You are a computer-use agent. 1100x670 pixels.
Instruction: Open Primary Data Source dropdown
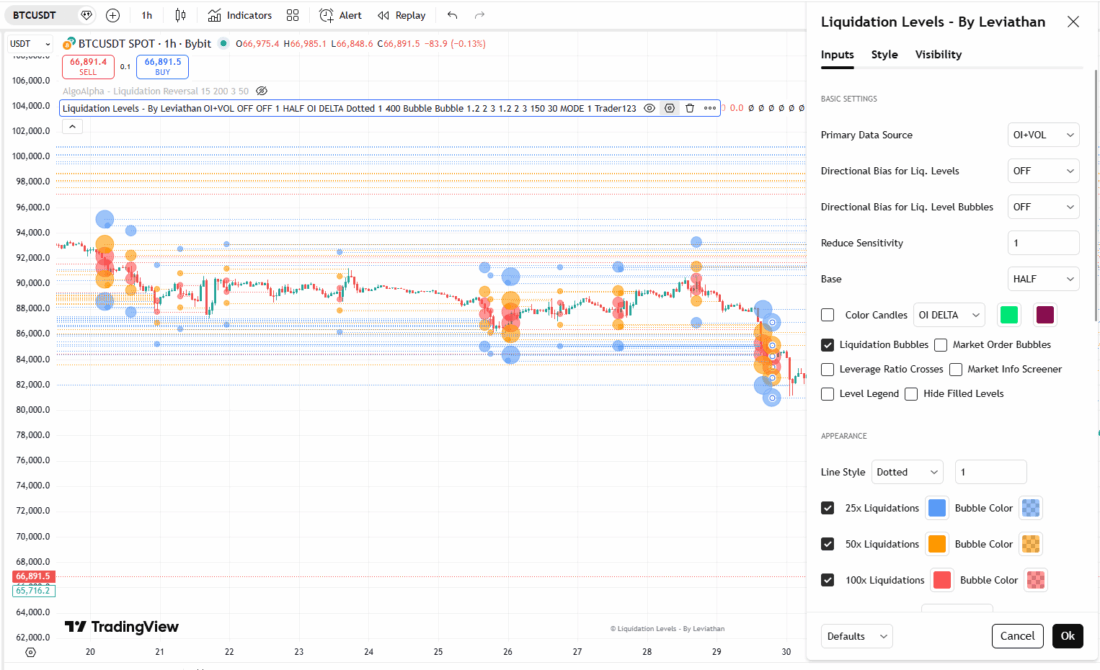(x=1043, y=135)
